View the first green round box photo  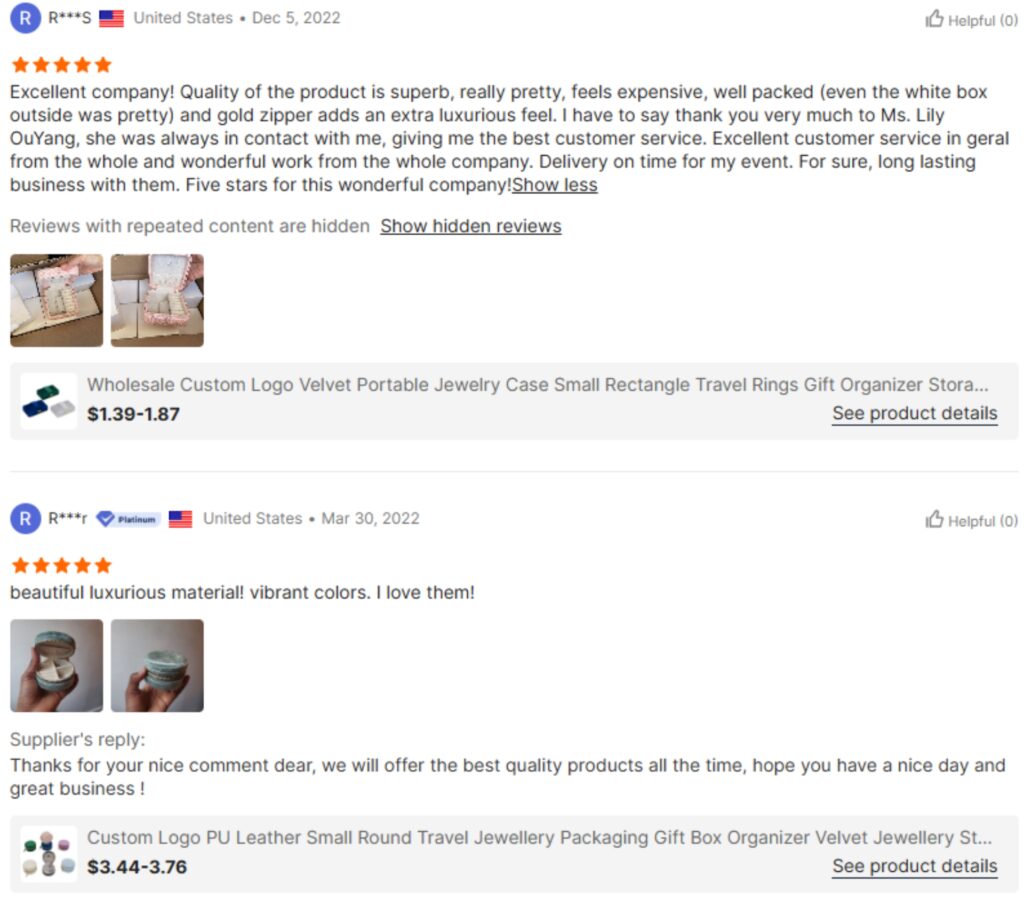click(57, 664)
